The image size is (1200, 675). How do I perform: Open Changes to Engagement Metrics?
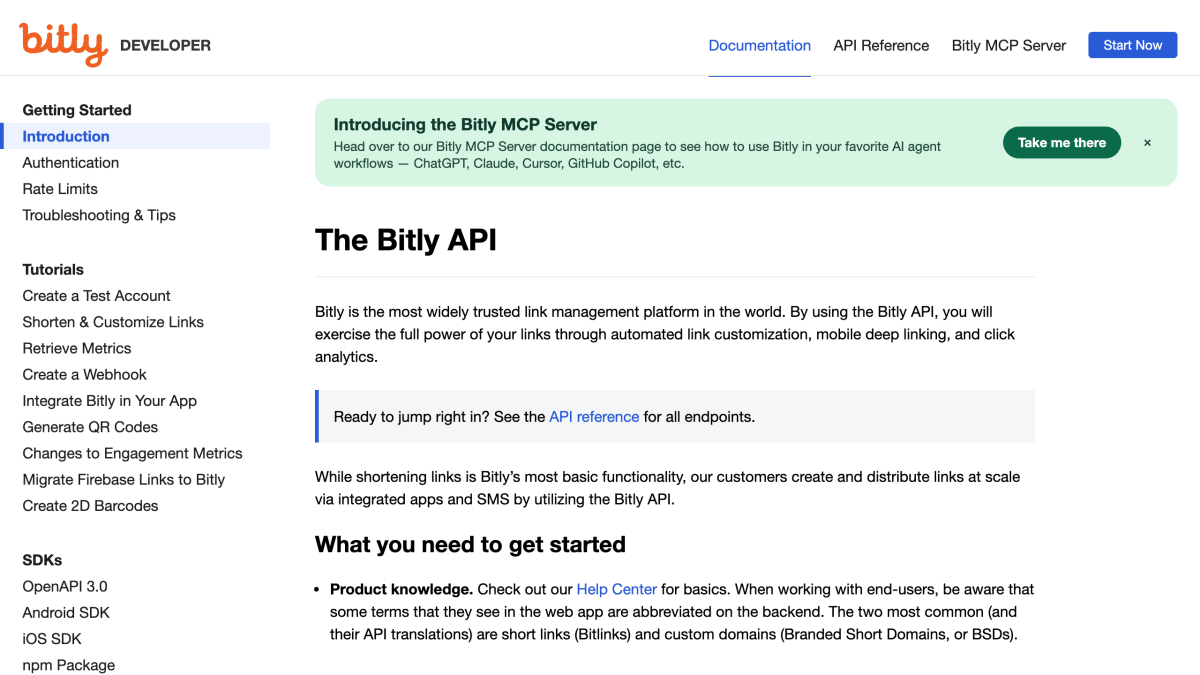pyautogui.click(x=132, y=453)
